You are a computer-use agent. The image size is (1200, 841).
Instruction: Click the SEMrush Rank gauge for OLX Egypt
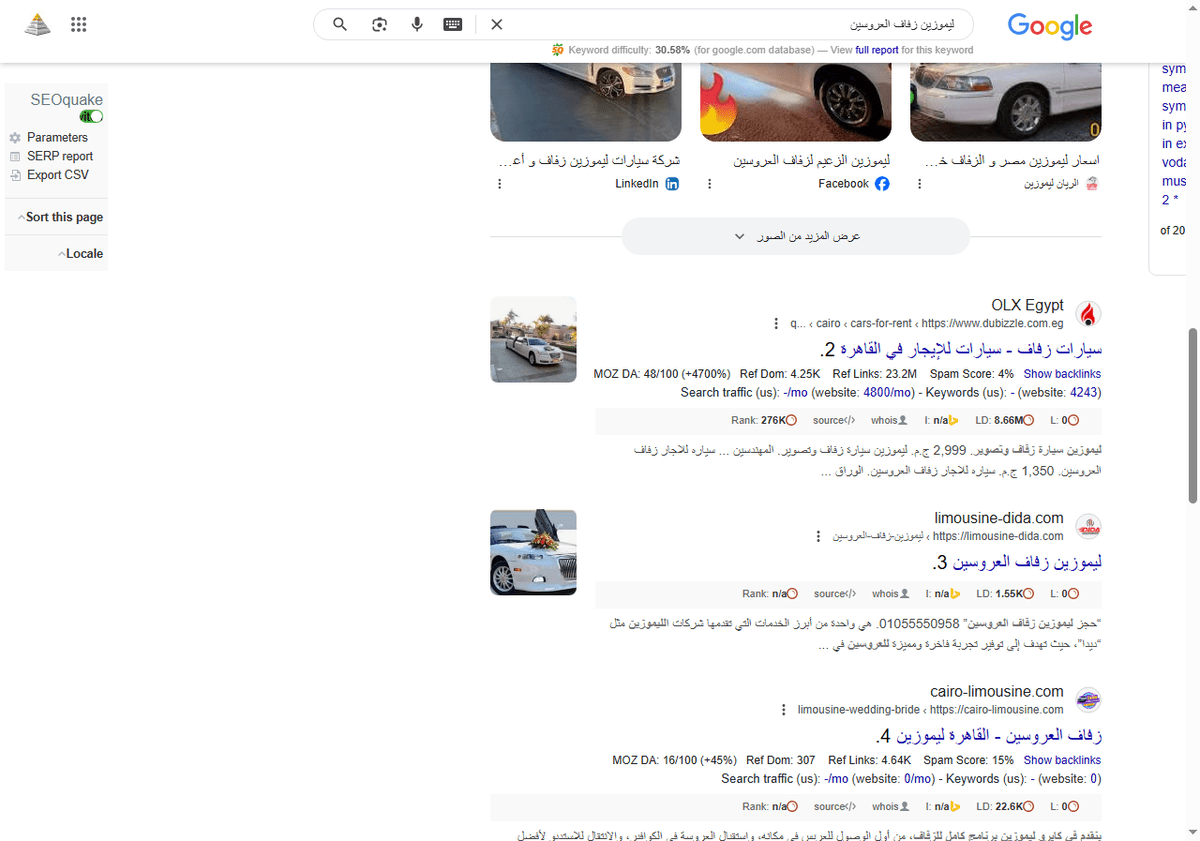[x=791, y=420]
